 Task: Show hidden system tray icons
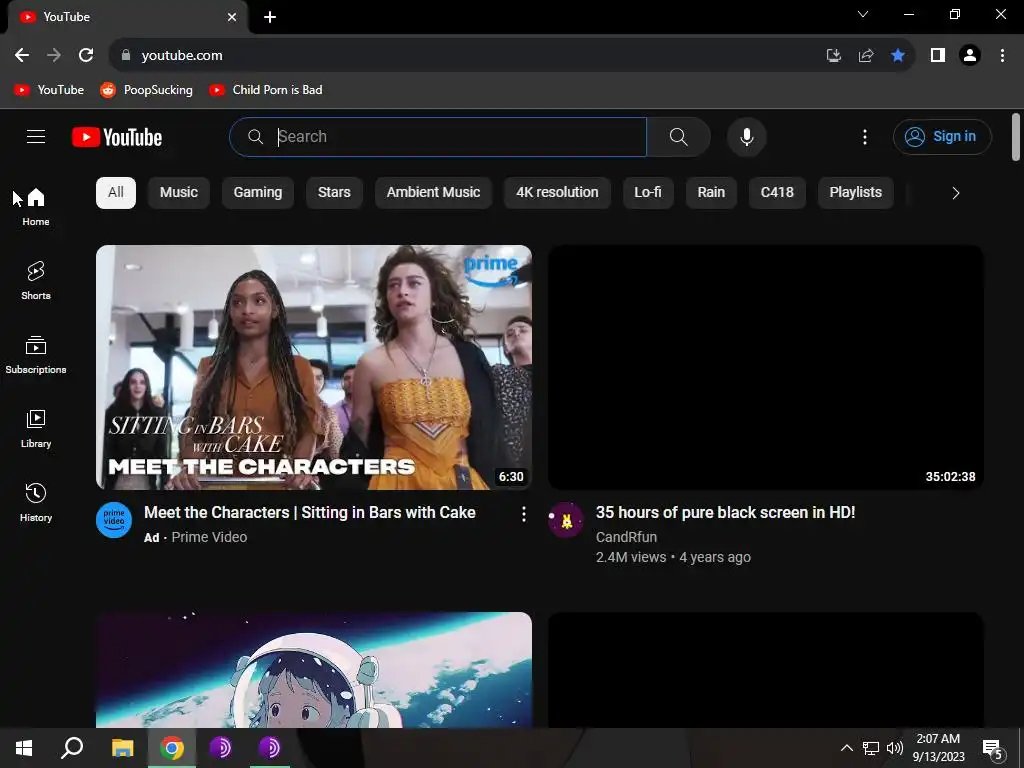[846, 748]
